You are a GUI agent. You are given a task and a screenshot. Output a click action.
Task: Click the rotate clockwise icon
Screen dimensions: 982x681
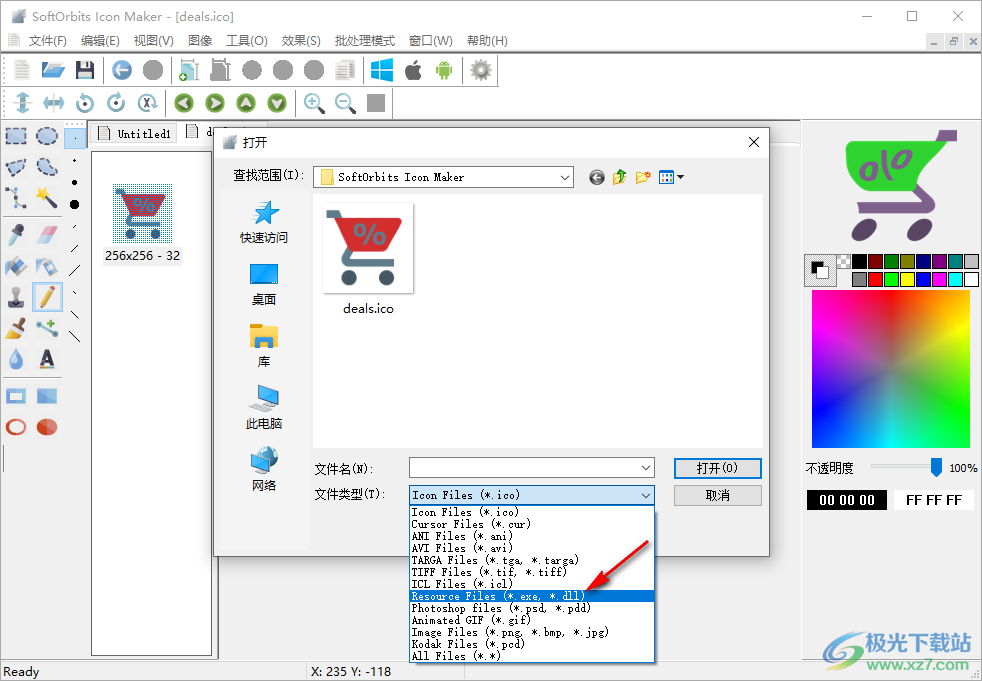point(116,102)
